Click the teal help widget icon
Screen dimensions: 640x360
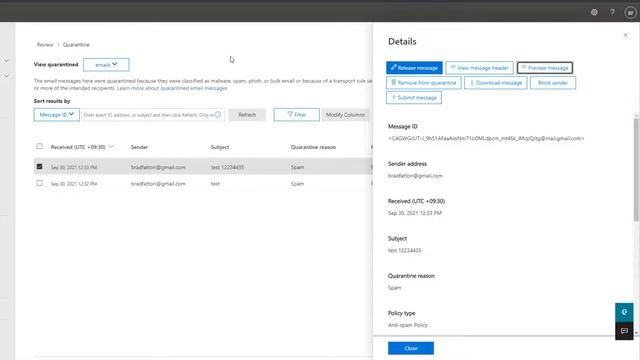624,312
